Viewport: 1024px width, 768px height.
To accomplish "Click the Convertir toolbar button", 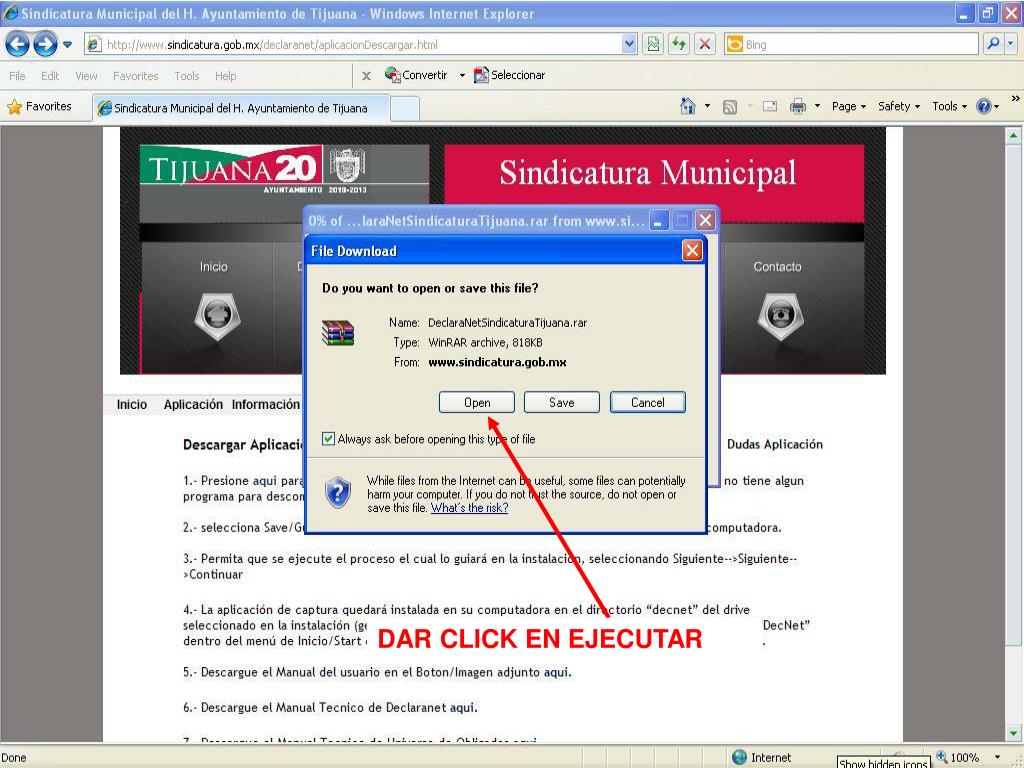I will click(417, 75).
